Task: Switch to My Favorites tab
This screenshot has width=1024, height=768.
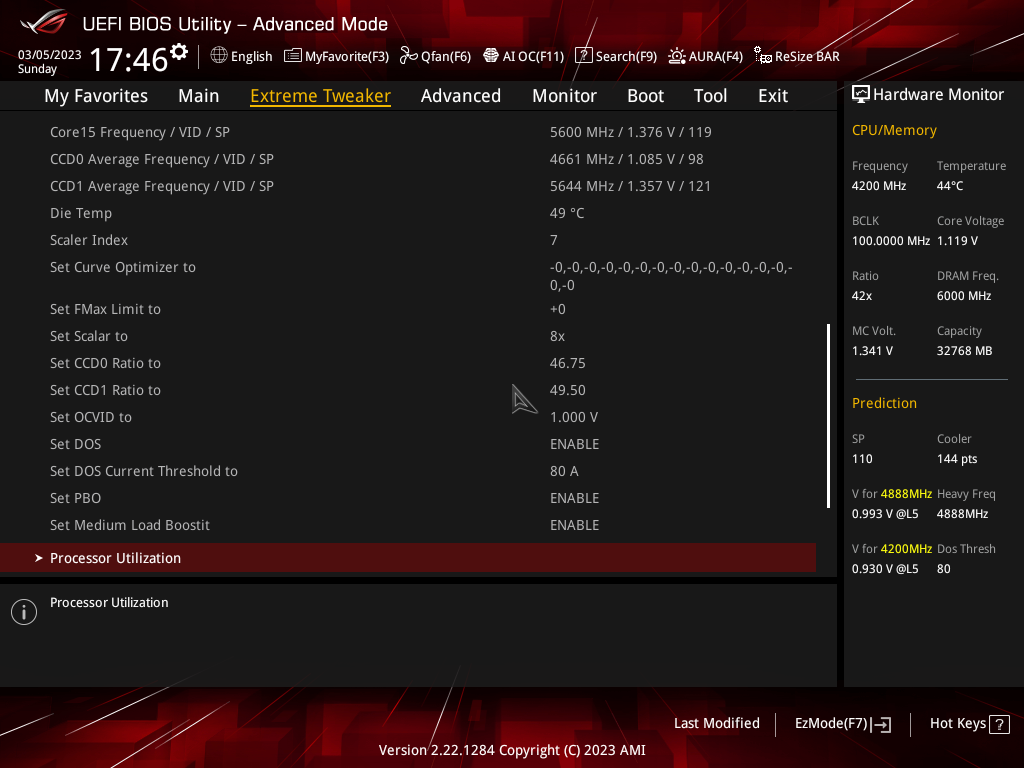Action: tap(96, 95)
